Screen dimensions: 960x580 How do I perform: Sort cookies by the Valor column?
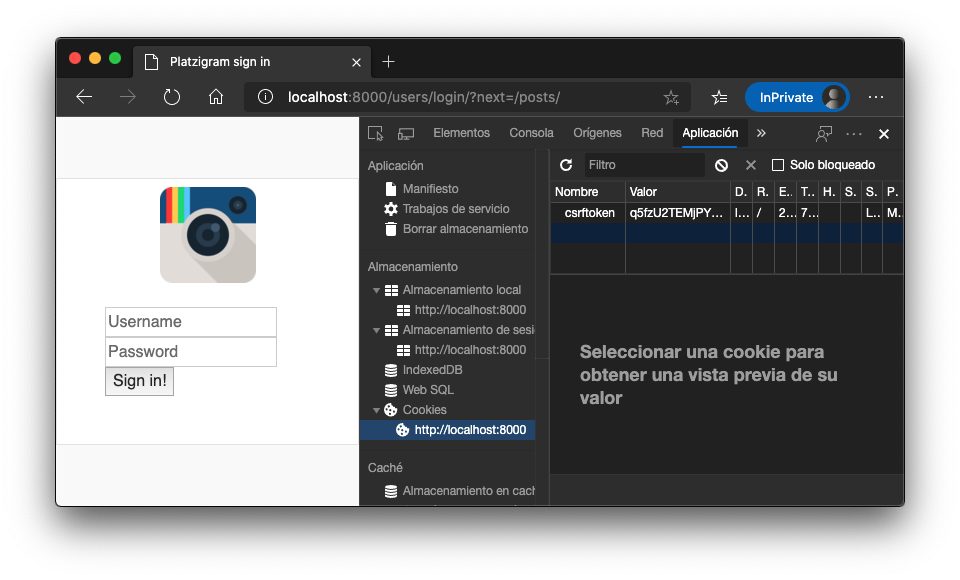(x=678, y=192)
